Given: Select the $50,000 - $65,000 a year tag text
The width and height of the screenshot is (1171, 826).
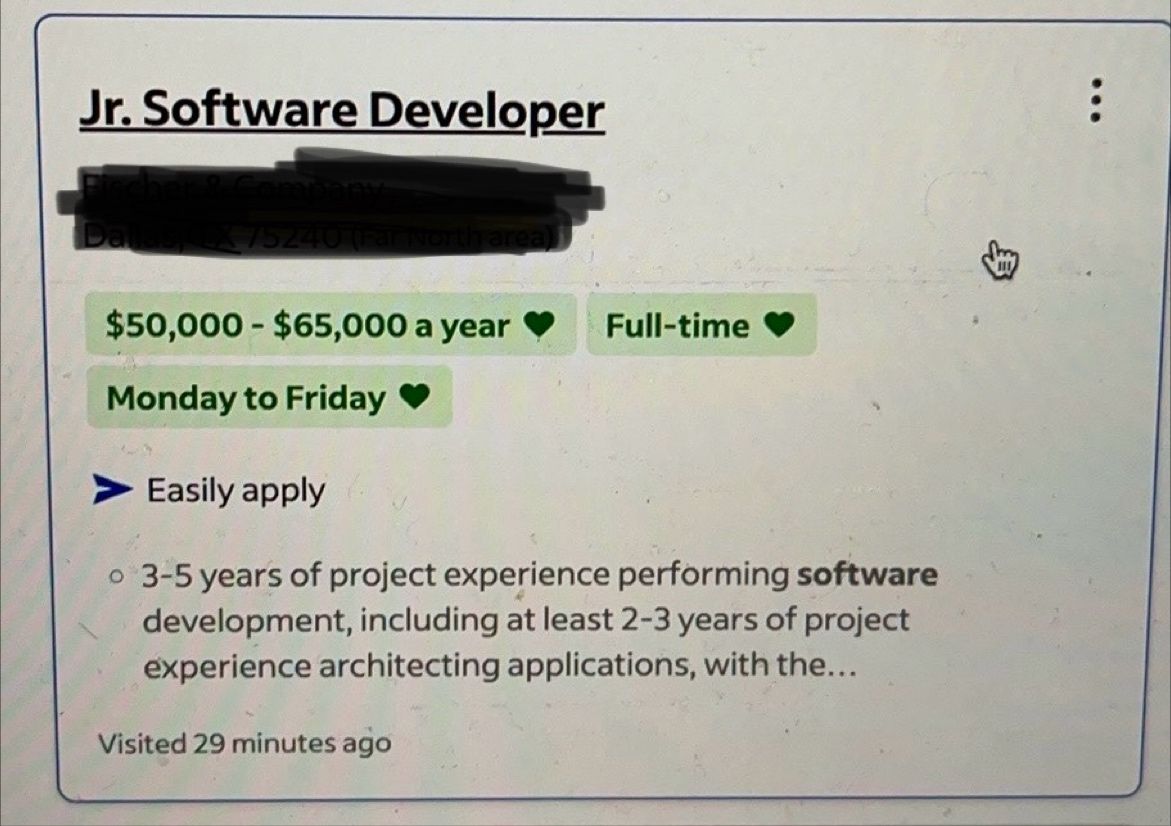Looking at the screenshot, I should 307,326.
